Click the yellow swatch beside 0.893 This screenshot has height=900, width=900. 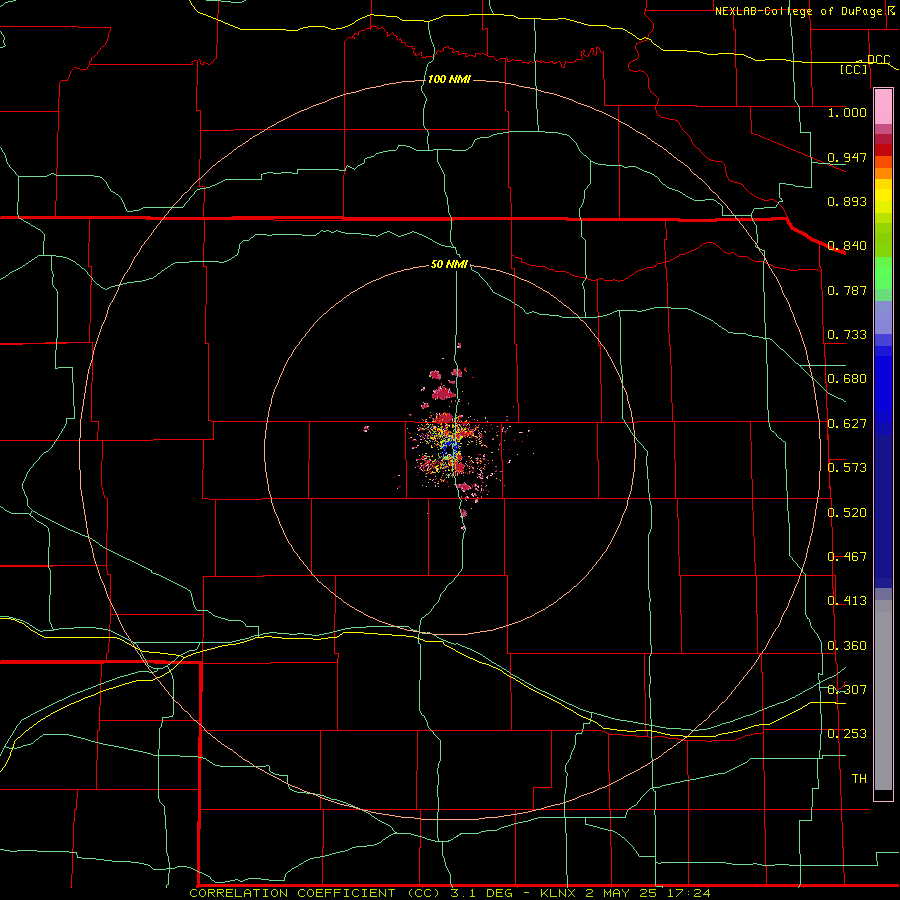883,201
